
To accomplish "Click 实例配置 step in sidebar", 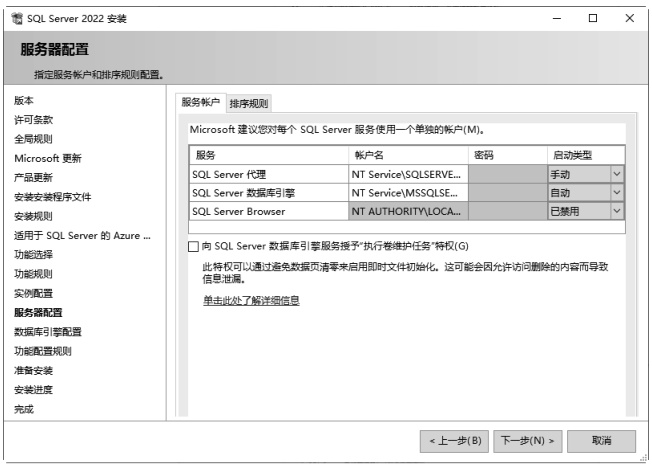I will click(33, 293).
